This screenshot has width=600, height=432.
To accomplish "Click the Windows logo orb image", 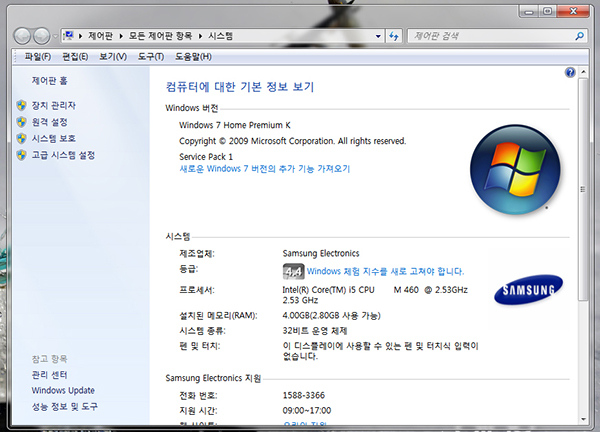I will click(x=515, y=169).
